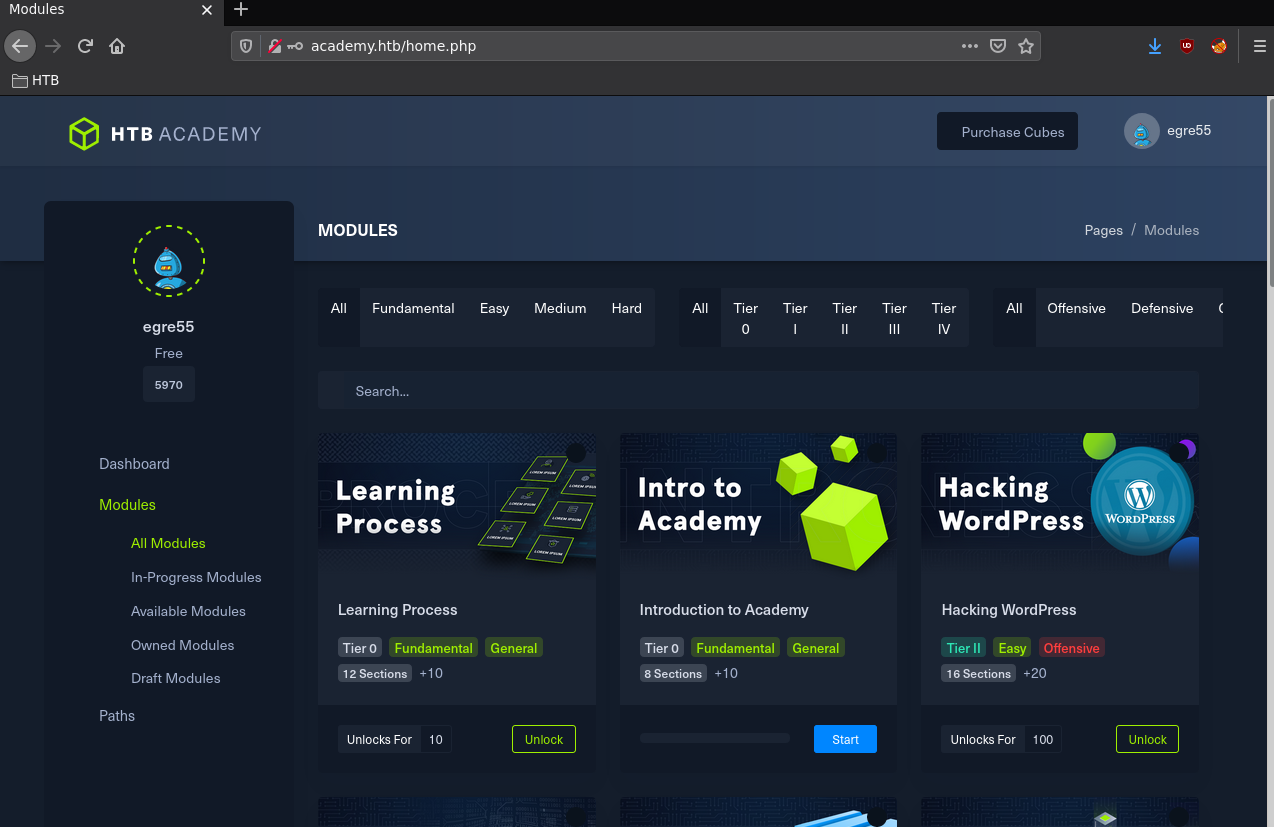Open Draft Modules in the sidebar

coord(175,678)
